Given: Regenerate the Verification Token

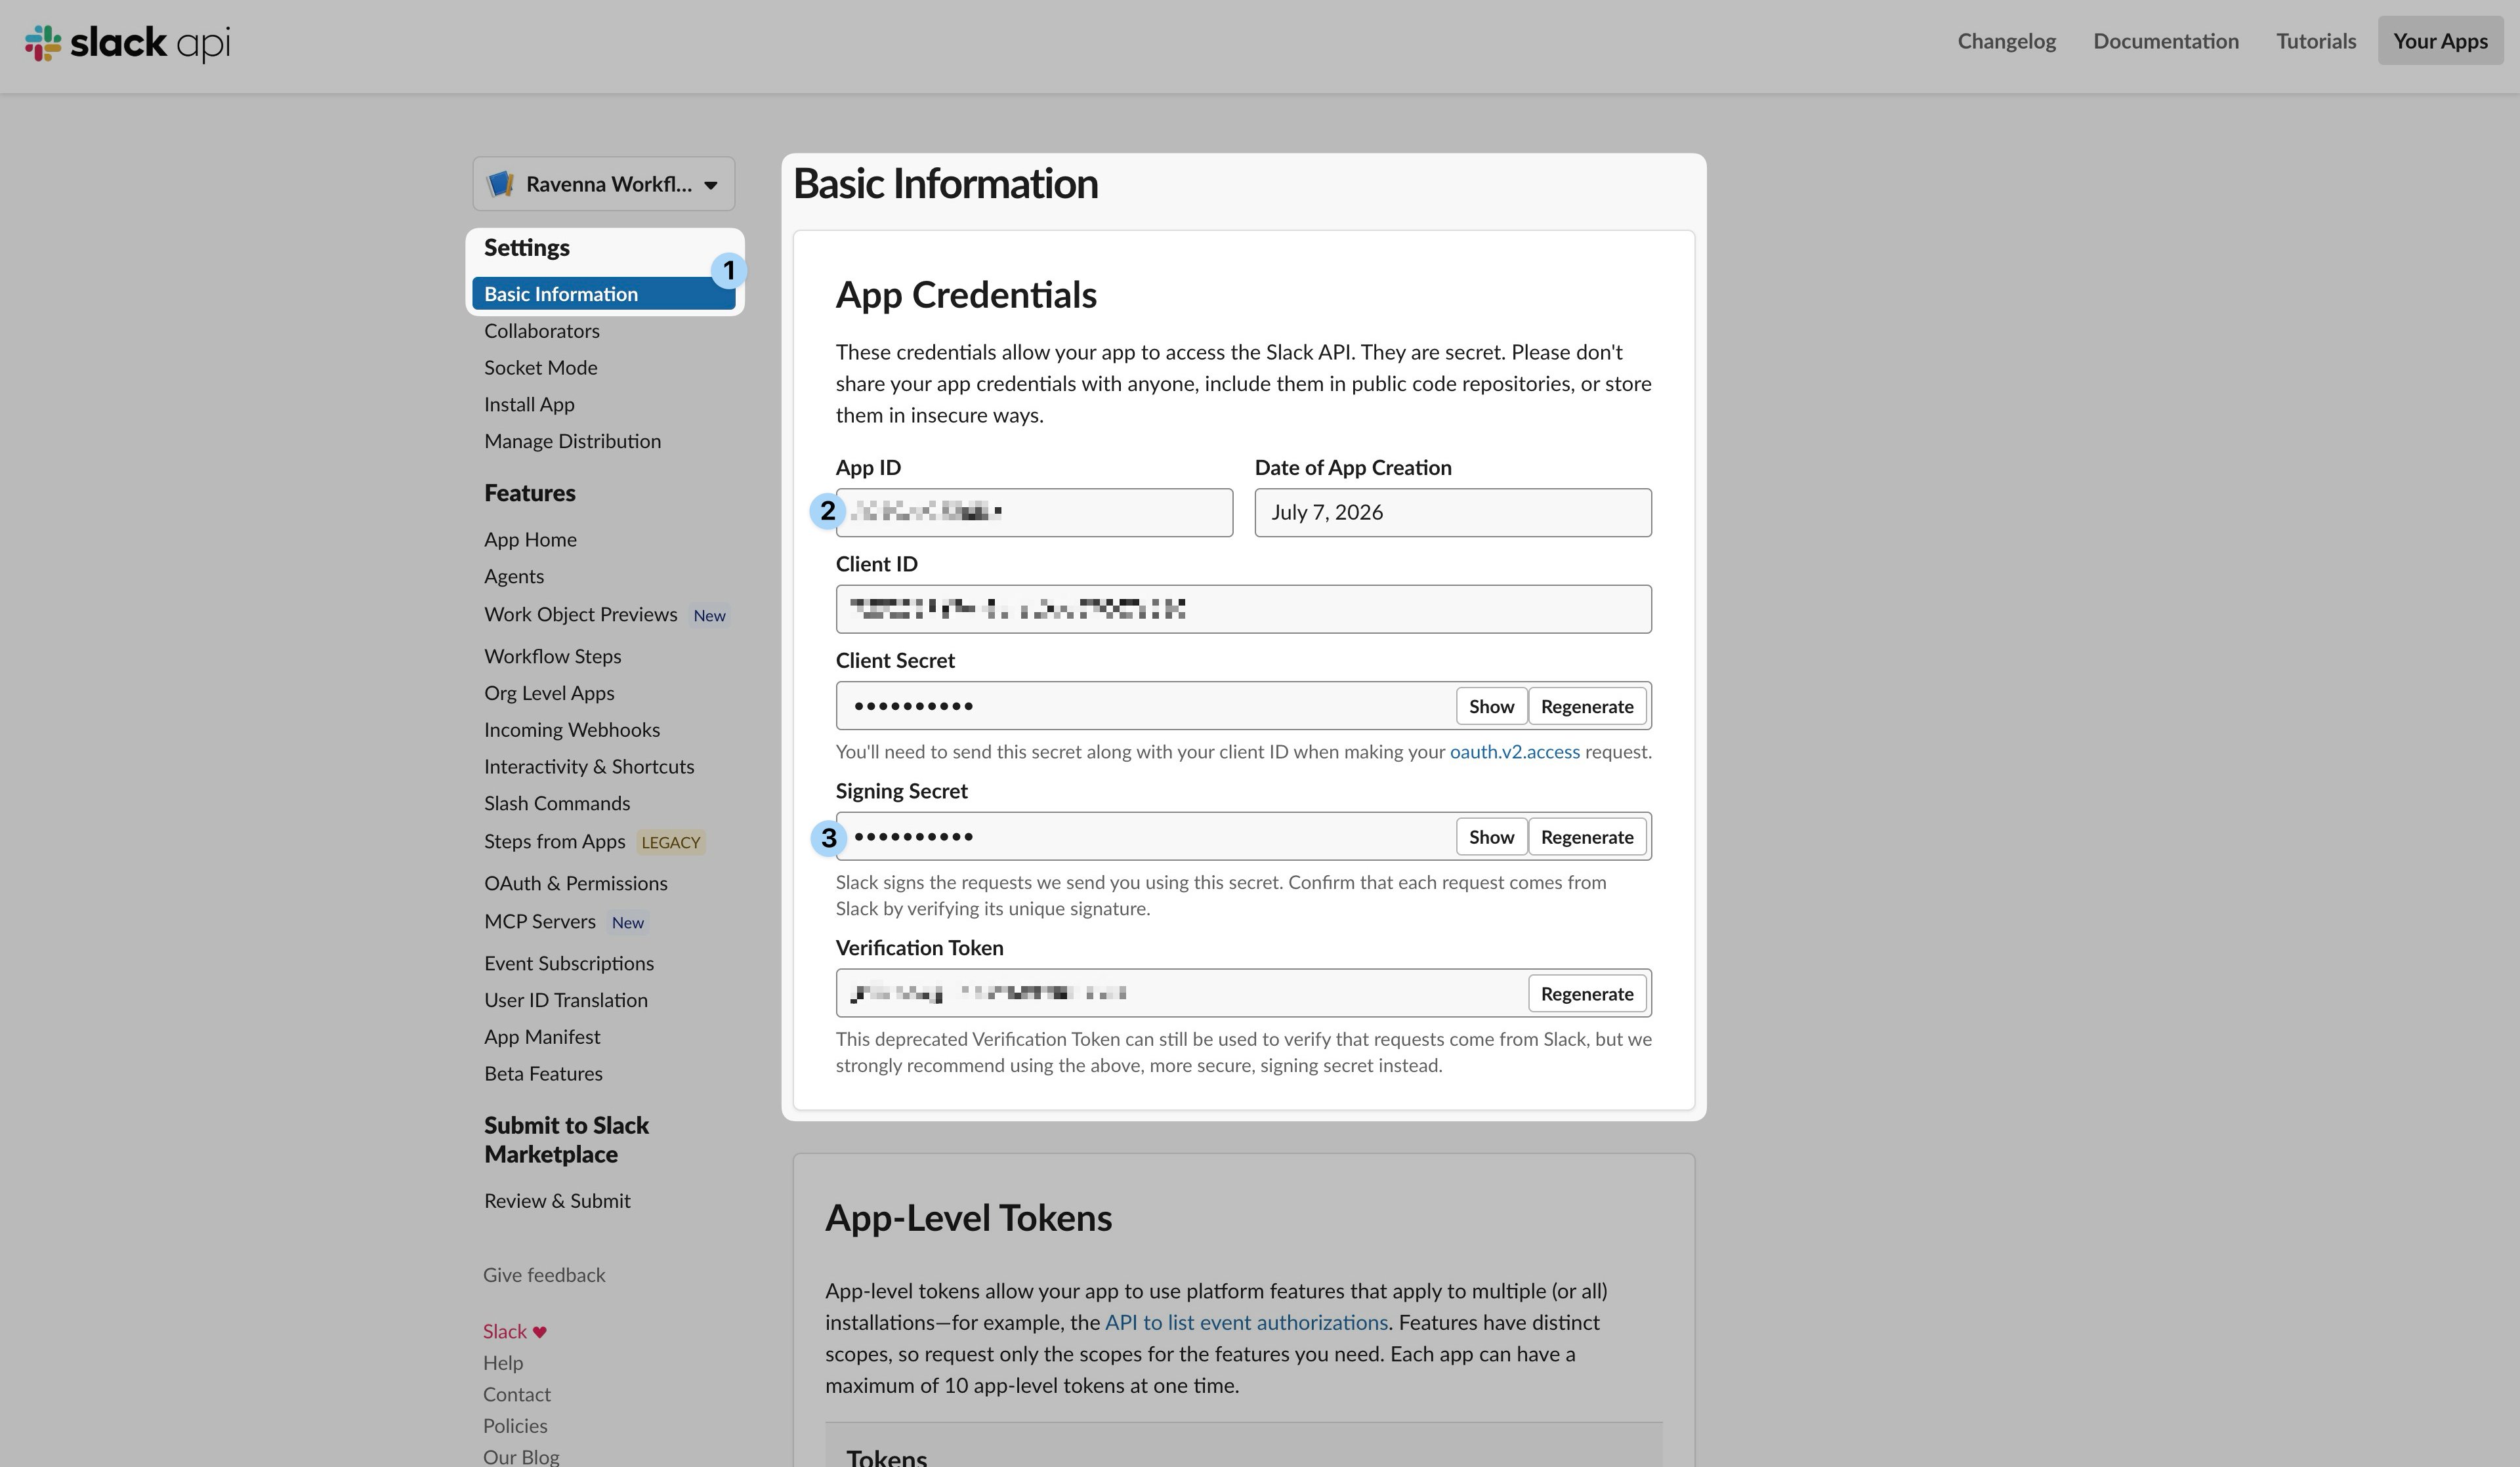Looking at the screenshot, I should pos(1587,994).
